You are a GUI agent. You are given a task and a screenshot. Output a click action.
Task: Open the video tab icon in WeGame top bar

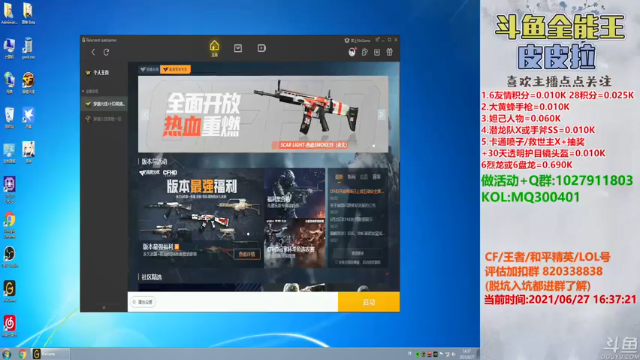click(x=262, y=48)
